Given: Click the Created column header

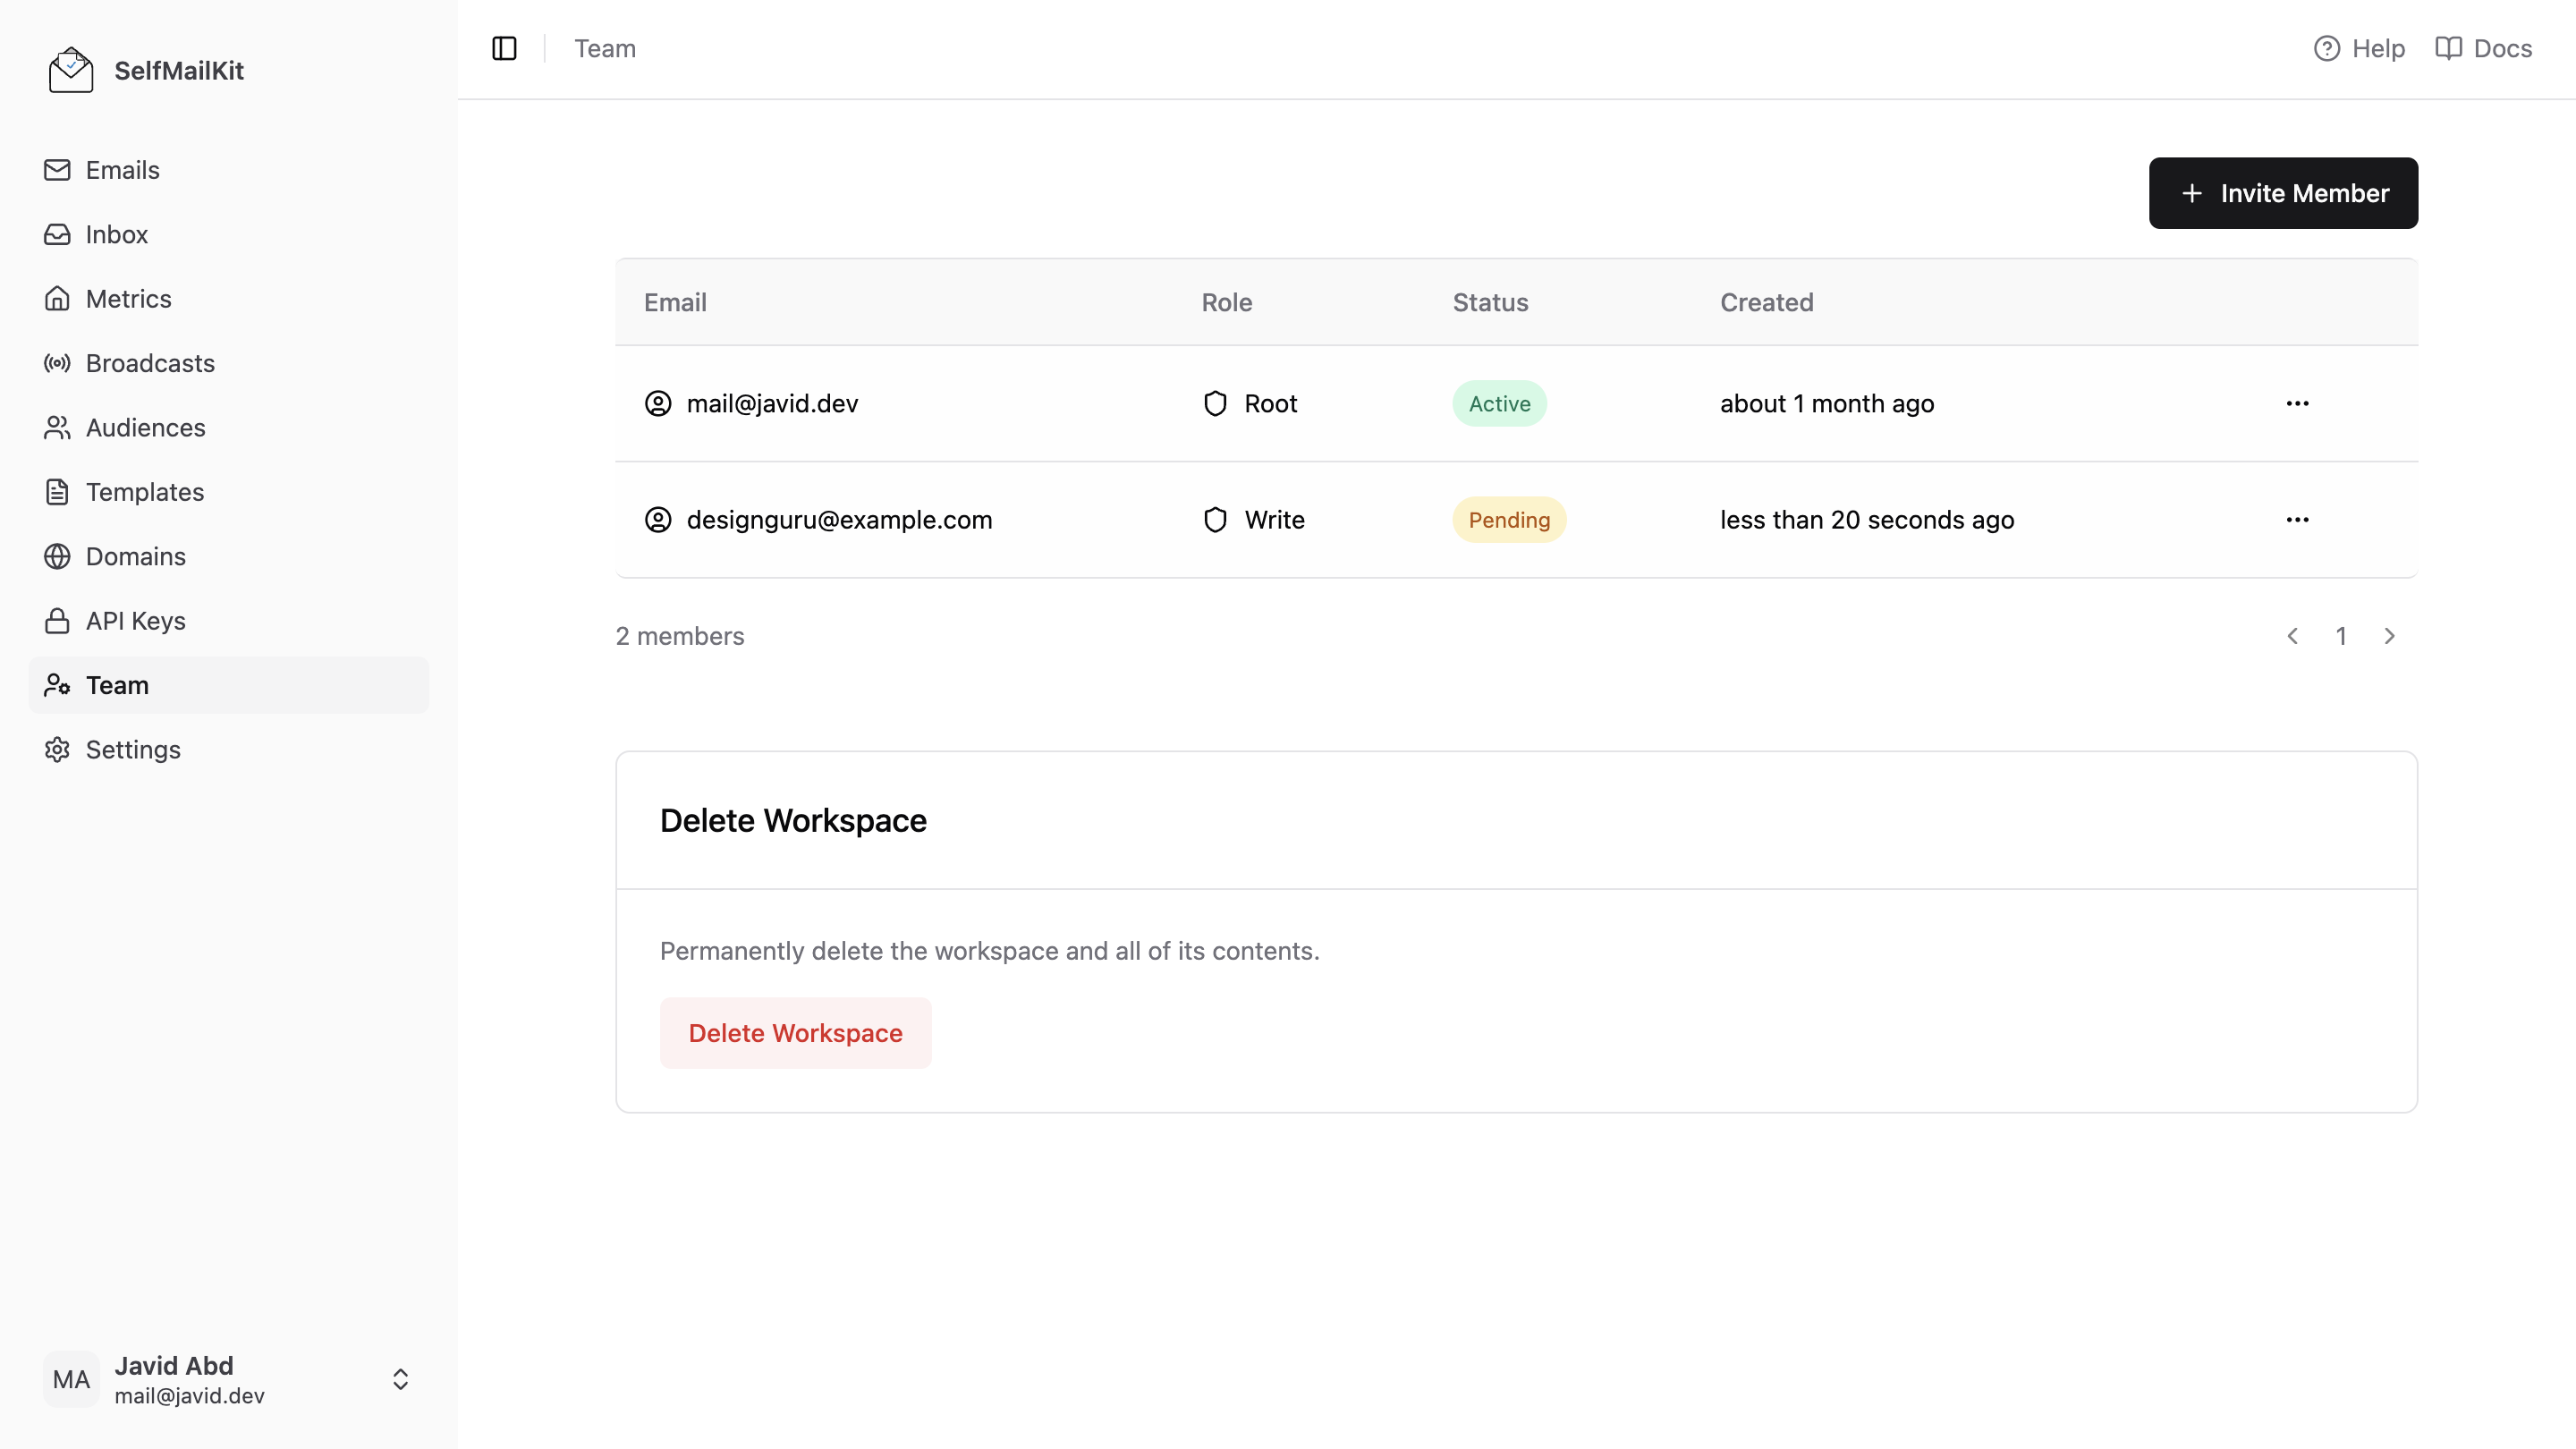Looking at the screenshot, I should pos(1767,302).
